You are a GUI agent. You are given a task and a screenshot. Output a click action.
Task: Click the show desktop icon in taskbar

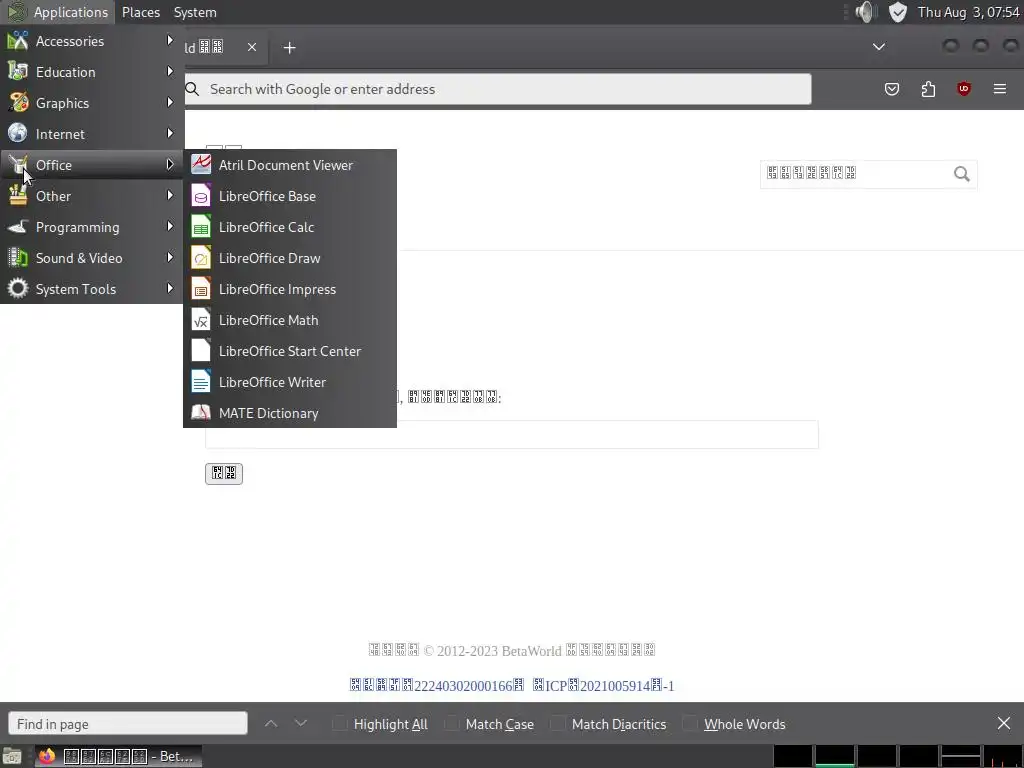pyautogui.click(x=12, y=756)
